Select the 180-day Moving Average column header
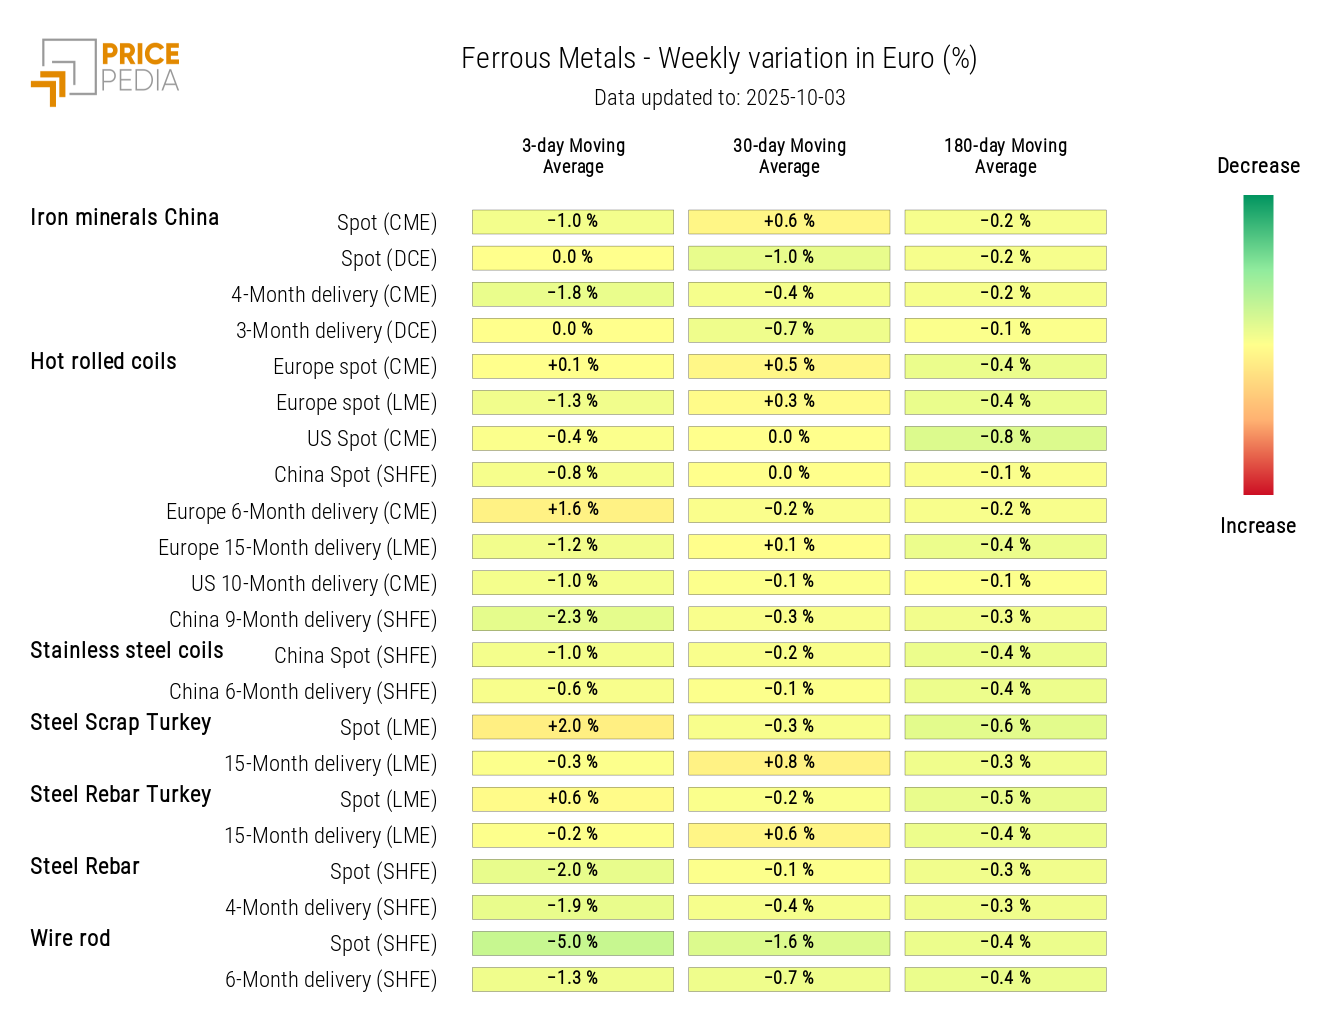 tap(1005, 156)
